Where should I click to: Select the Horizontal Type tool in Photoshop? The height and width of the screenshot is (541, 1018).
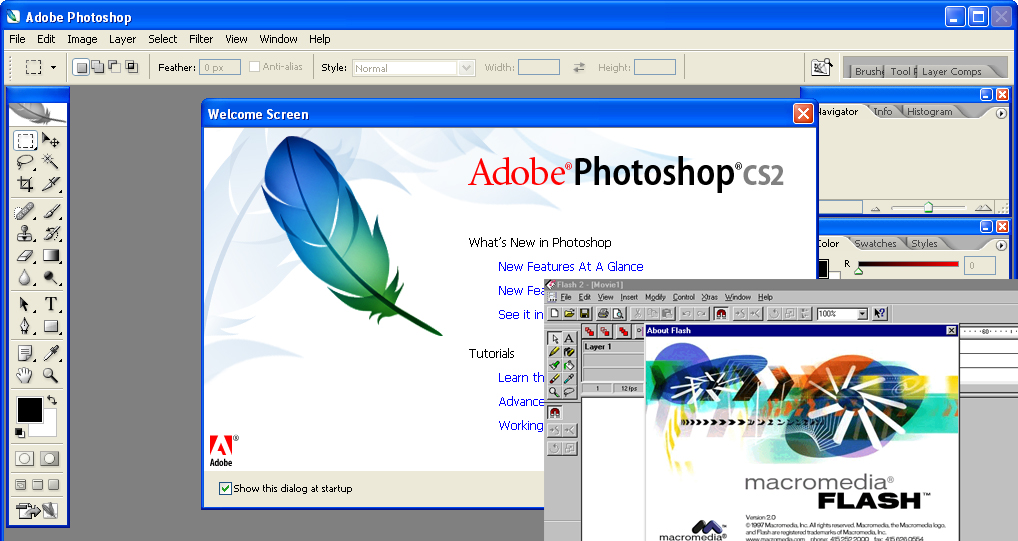[51, 304]
